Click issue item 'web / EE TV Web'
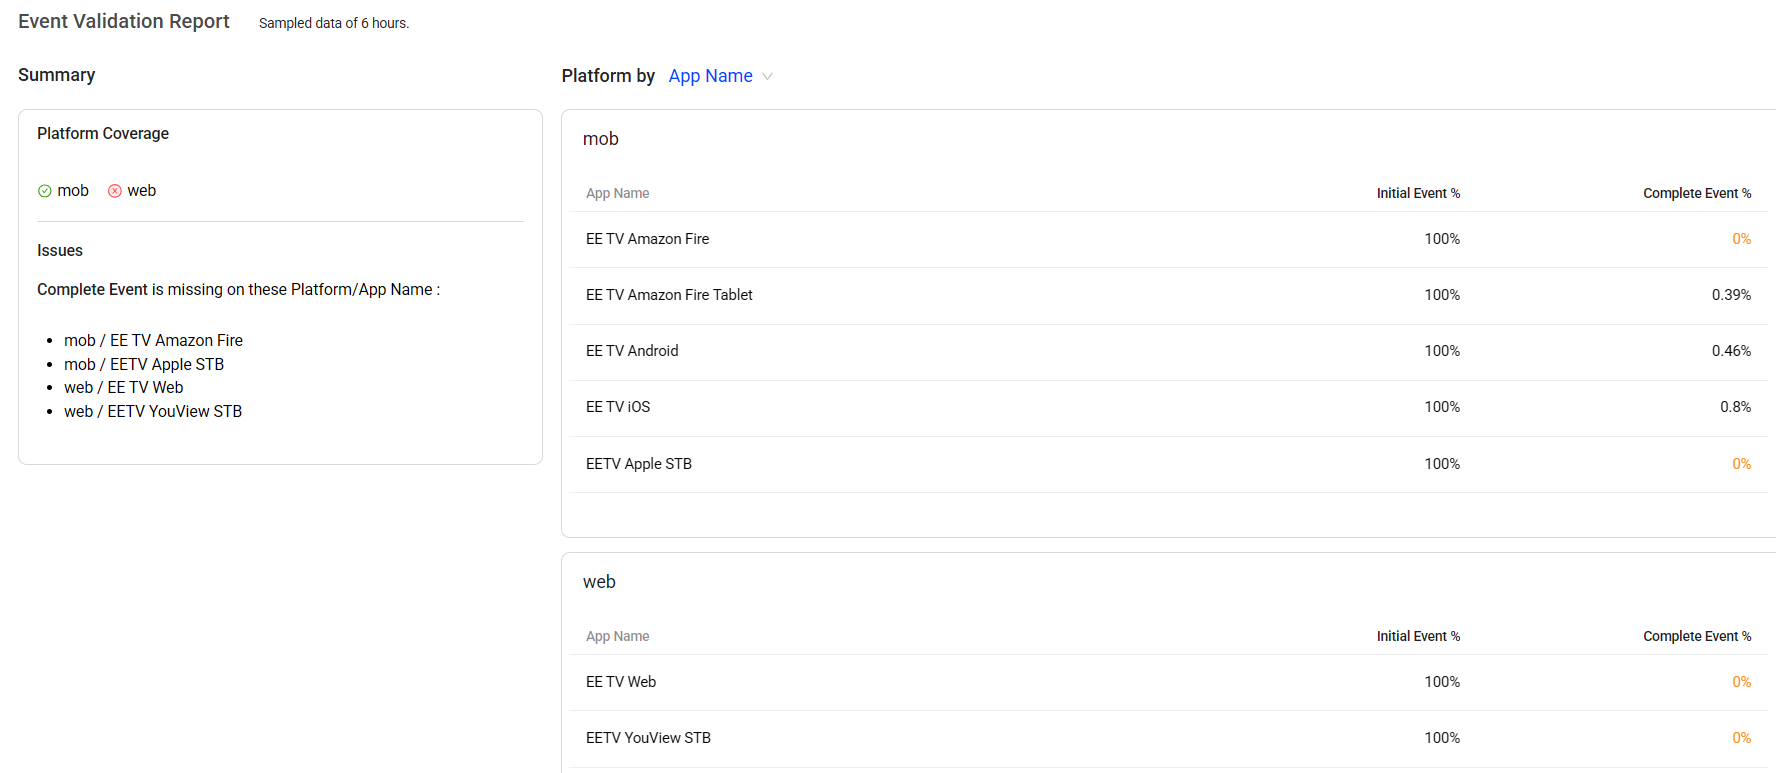The image size is (1776, 773). [124, 388]
